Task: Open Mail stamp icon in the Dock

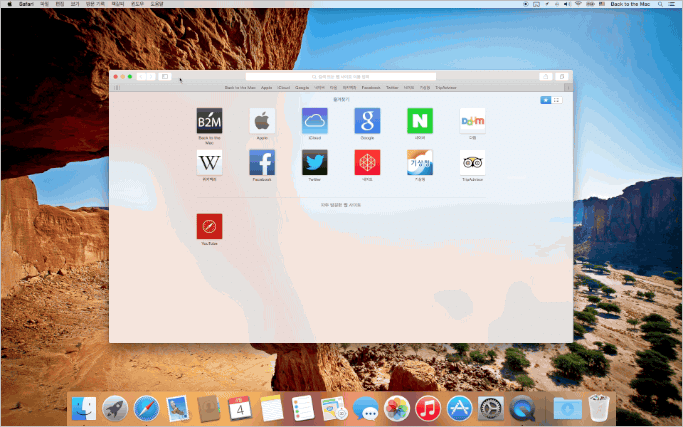Action: click(178, 408)
